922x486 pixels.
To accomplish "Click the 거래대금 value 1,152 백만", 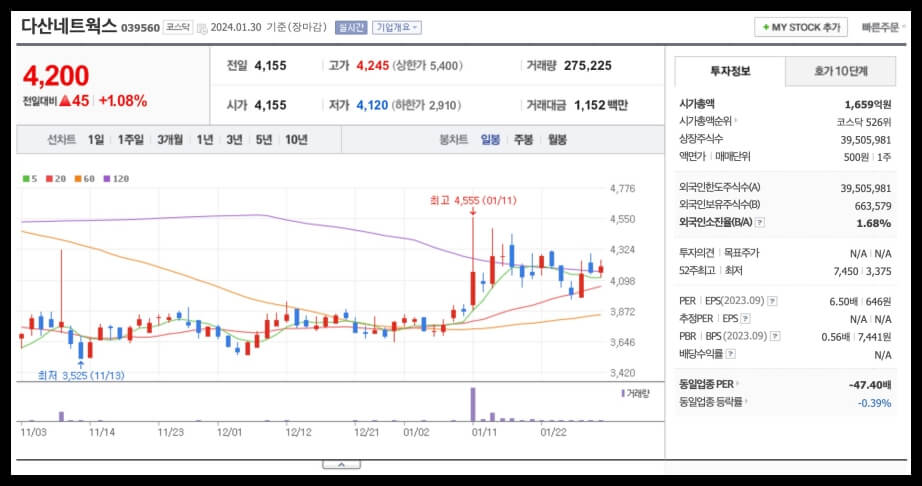I will pyautogui.click(x=601, y=105).
